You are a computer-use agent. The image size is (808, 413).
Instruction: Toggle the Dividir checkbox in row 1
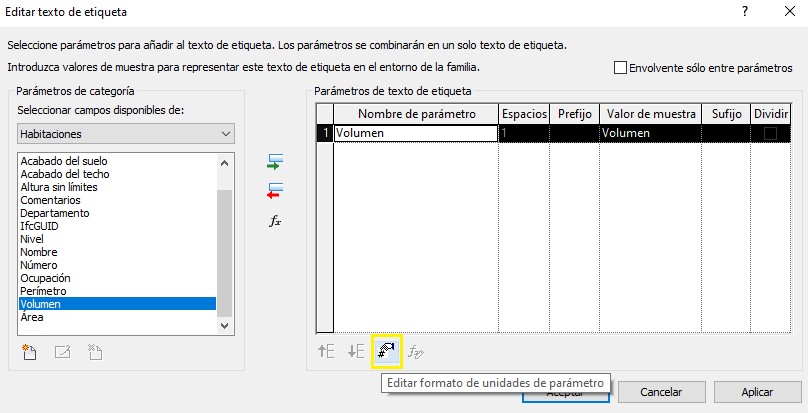(770, 133)
